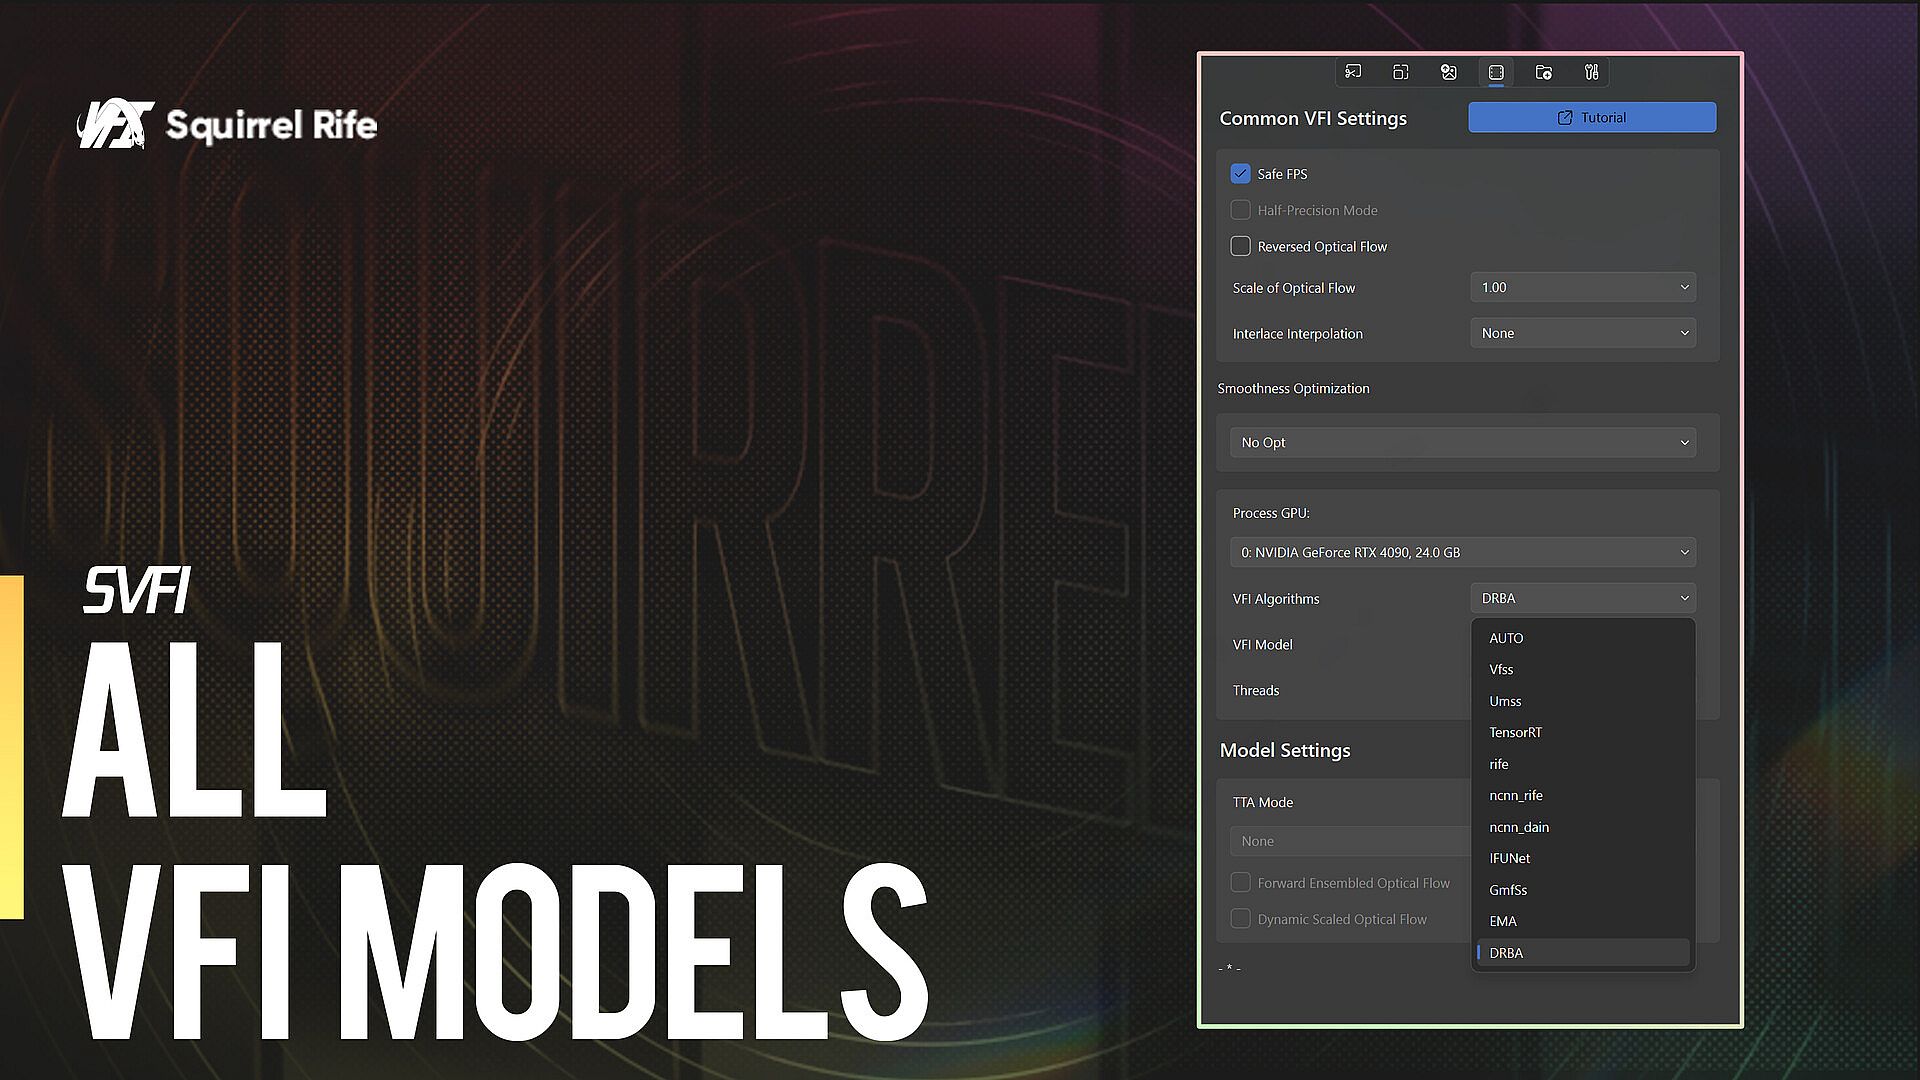
Task: Open the Scale of Optical Flow dropdown
Action: click(1583, 287)
